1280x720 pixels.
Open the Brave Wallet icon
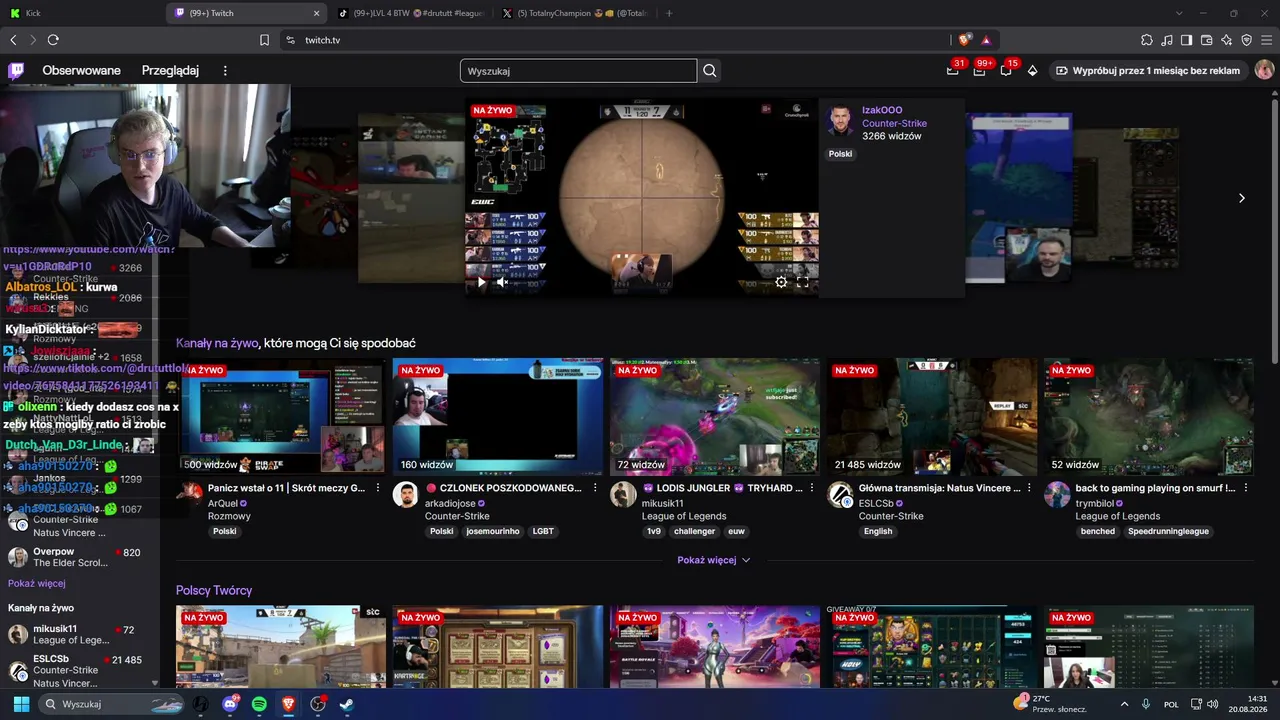[x=1207, y=40]
